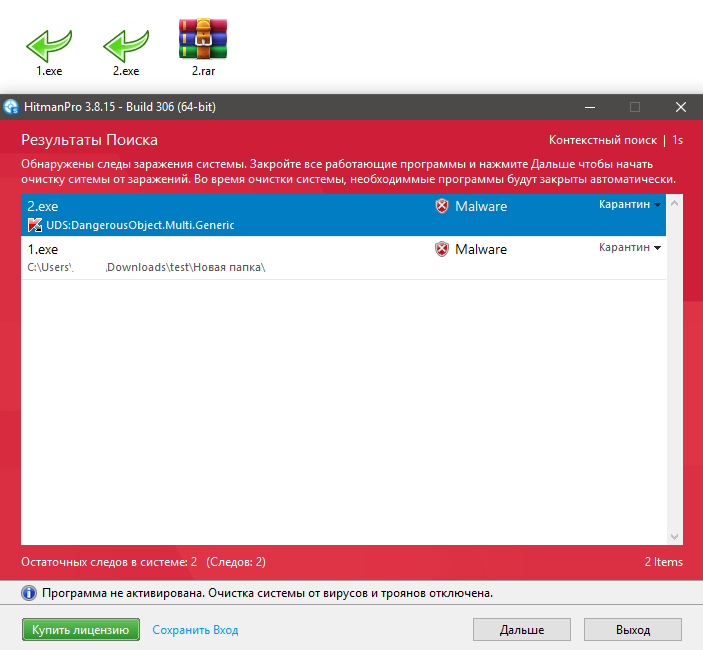Close the HitmanPro window
The image size is (703, 650).
click(x=681, y=107)
